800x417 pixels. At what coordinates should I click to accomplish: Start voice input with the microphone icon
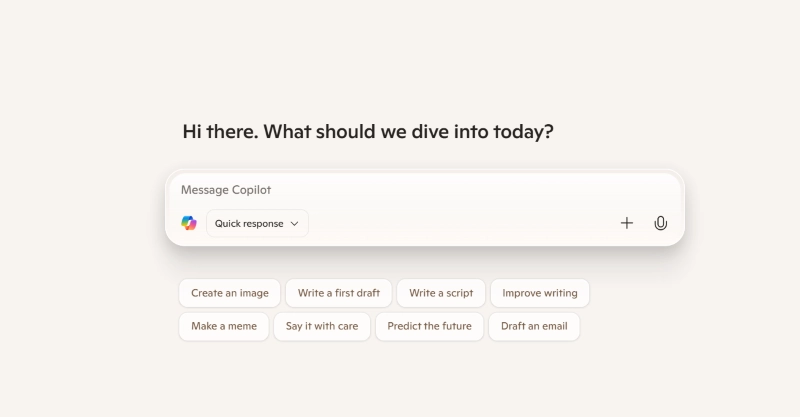(660, 223)
